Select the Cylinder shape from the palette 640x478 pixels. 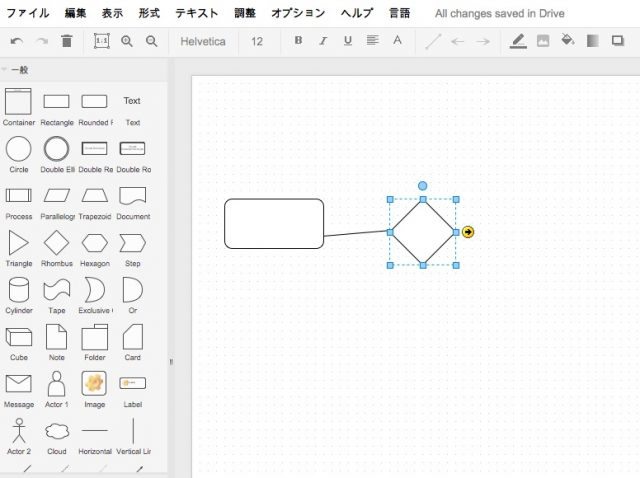pyautogui.click(x=19, y=290)
